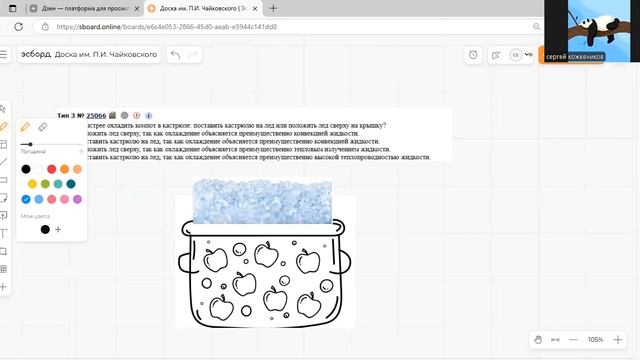Pick the olive green color swatch
Screen dimensions: 640x360
coord(45,184)
